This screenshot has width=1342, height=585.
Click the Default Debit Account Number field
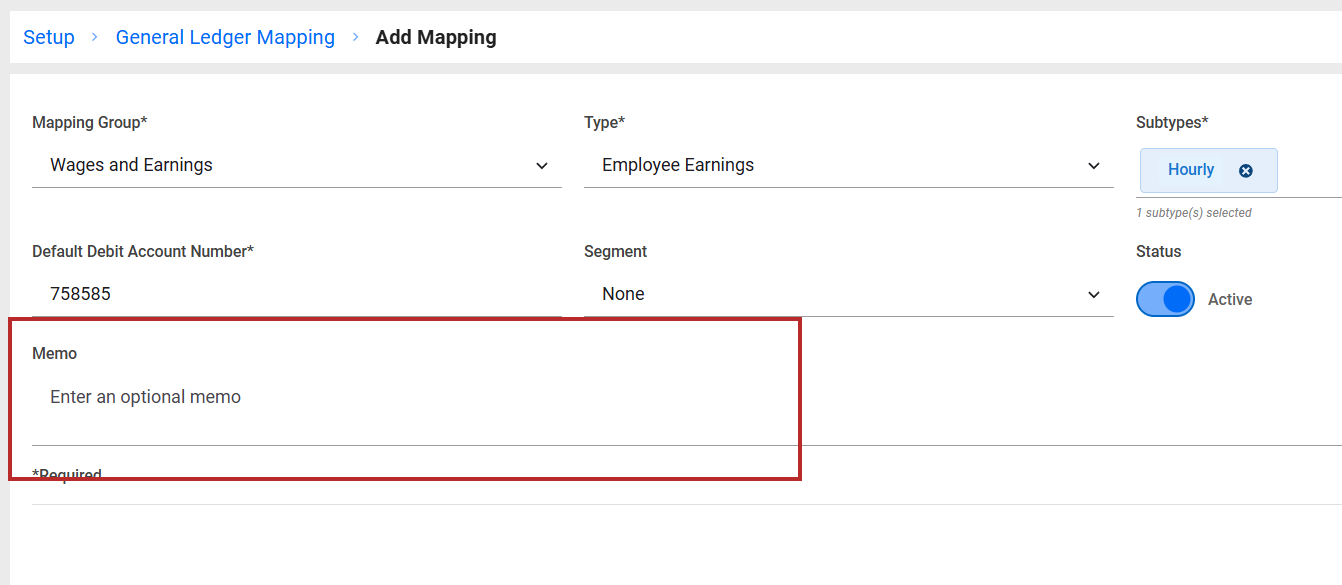pyautogui.click(x=297, y=294)
